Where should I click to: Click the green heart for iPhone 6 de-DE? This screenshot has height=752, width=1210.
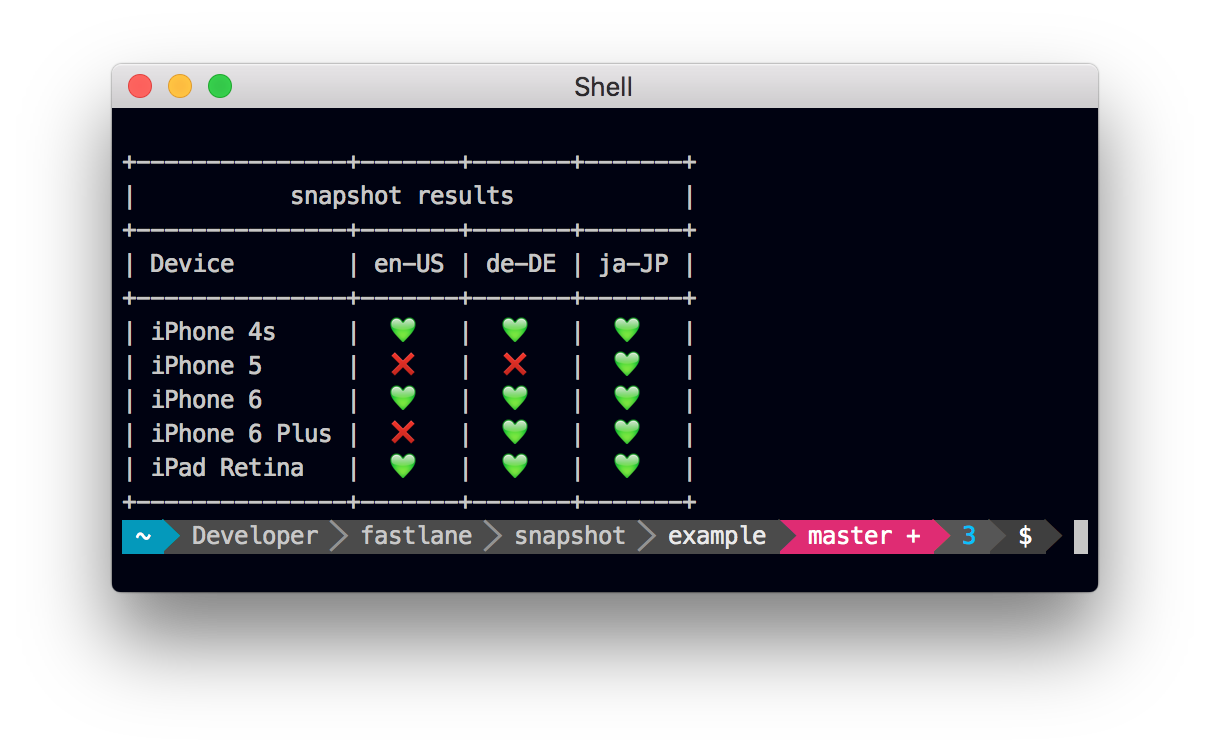pyautogui.click(x=514, y=398)
